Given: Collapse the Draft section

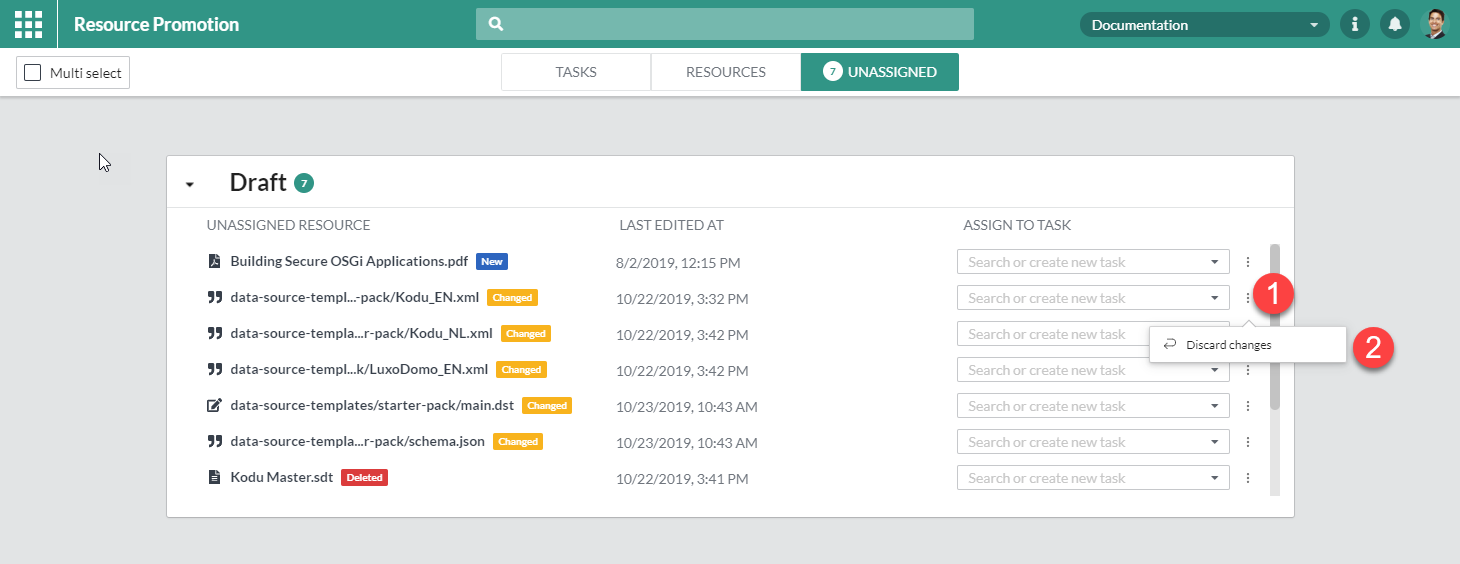Looking at the screenshot, I should [190, 184].
